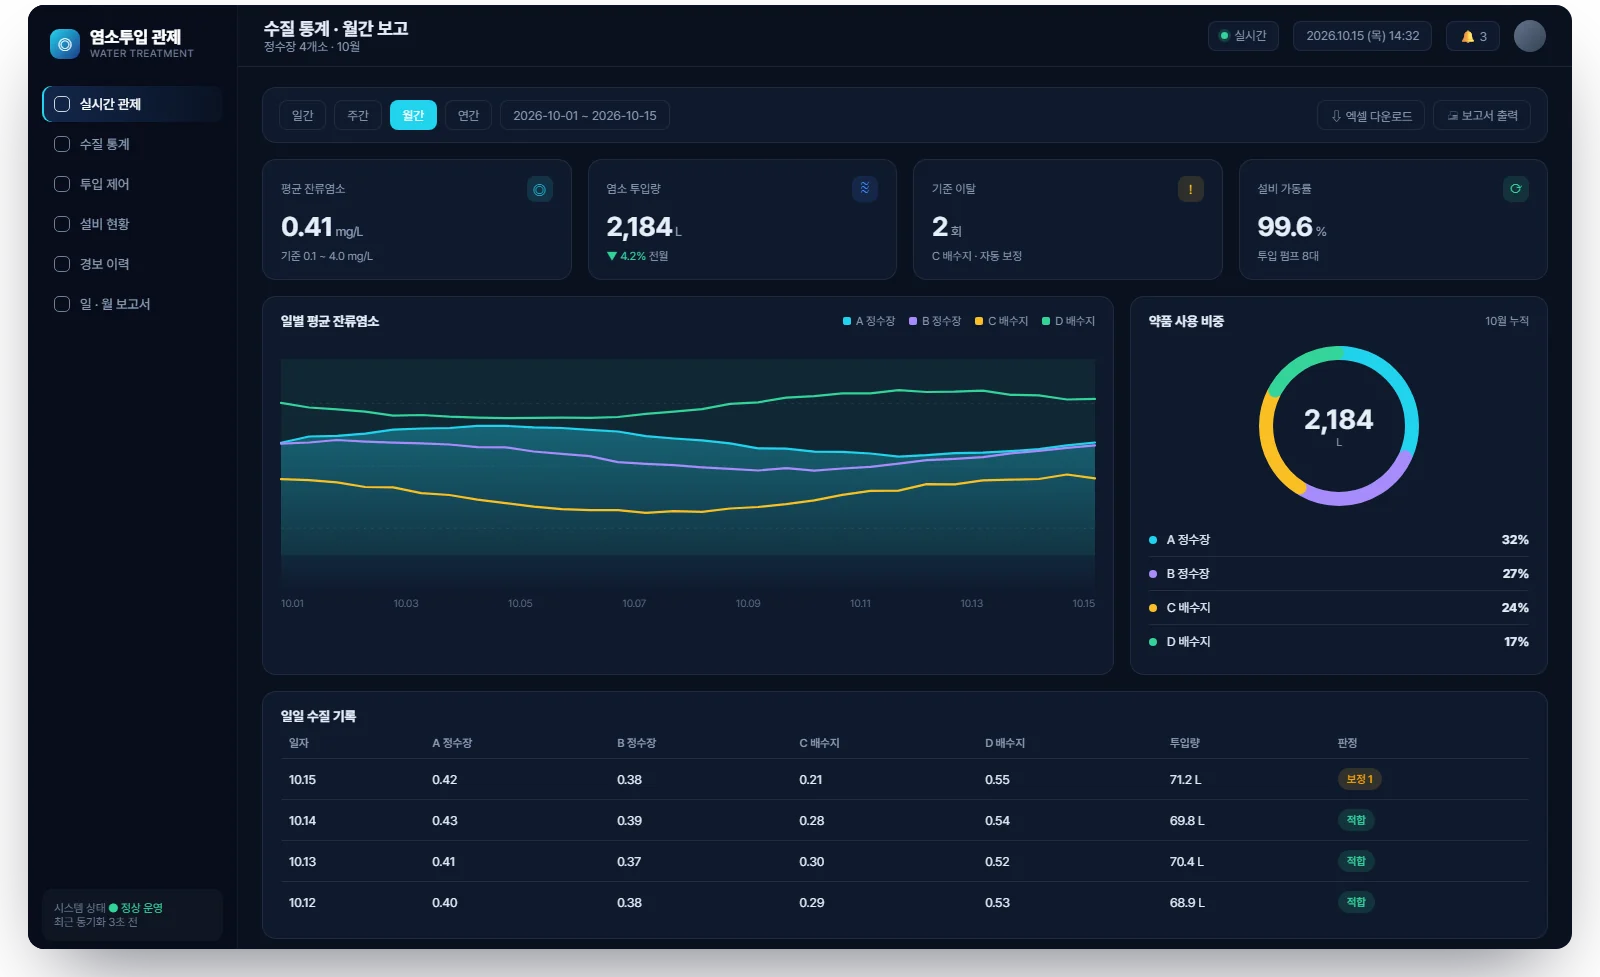1600x977 pixels.
Task: Click the 일·월 보고서 sidebar icon box
Action: [62, 304]
